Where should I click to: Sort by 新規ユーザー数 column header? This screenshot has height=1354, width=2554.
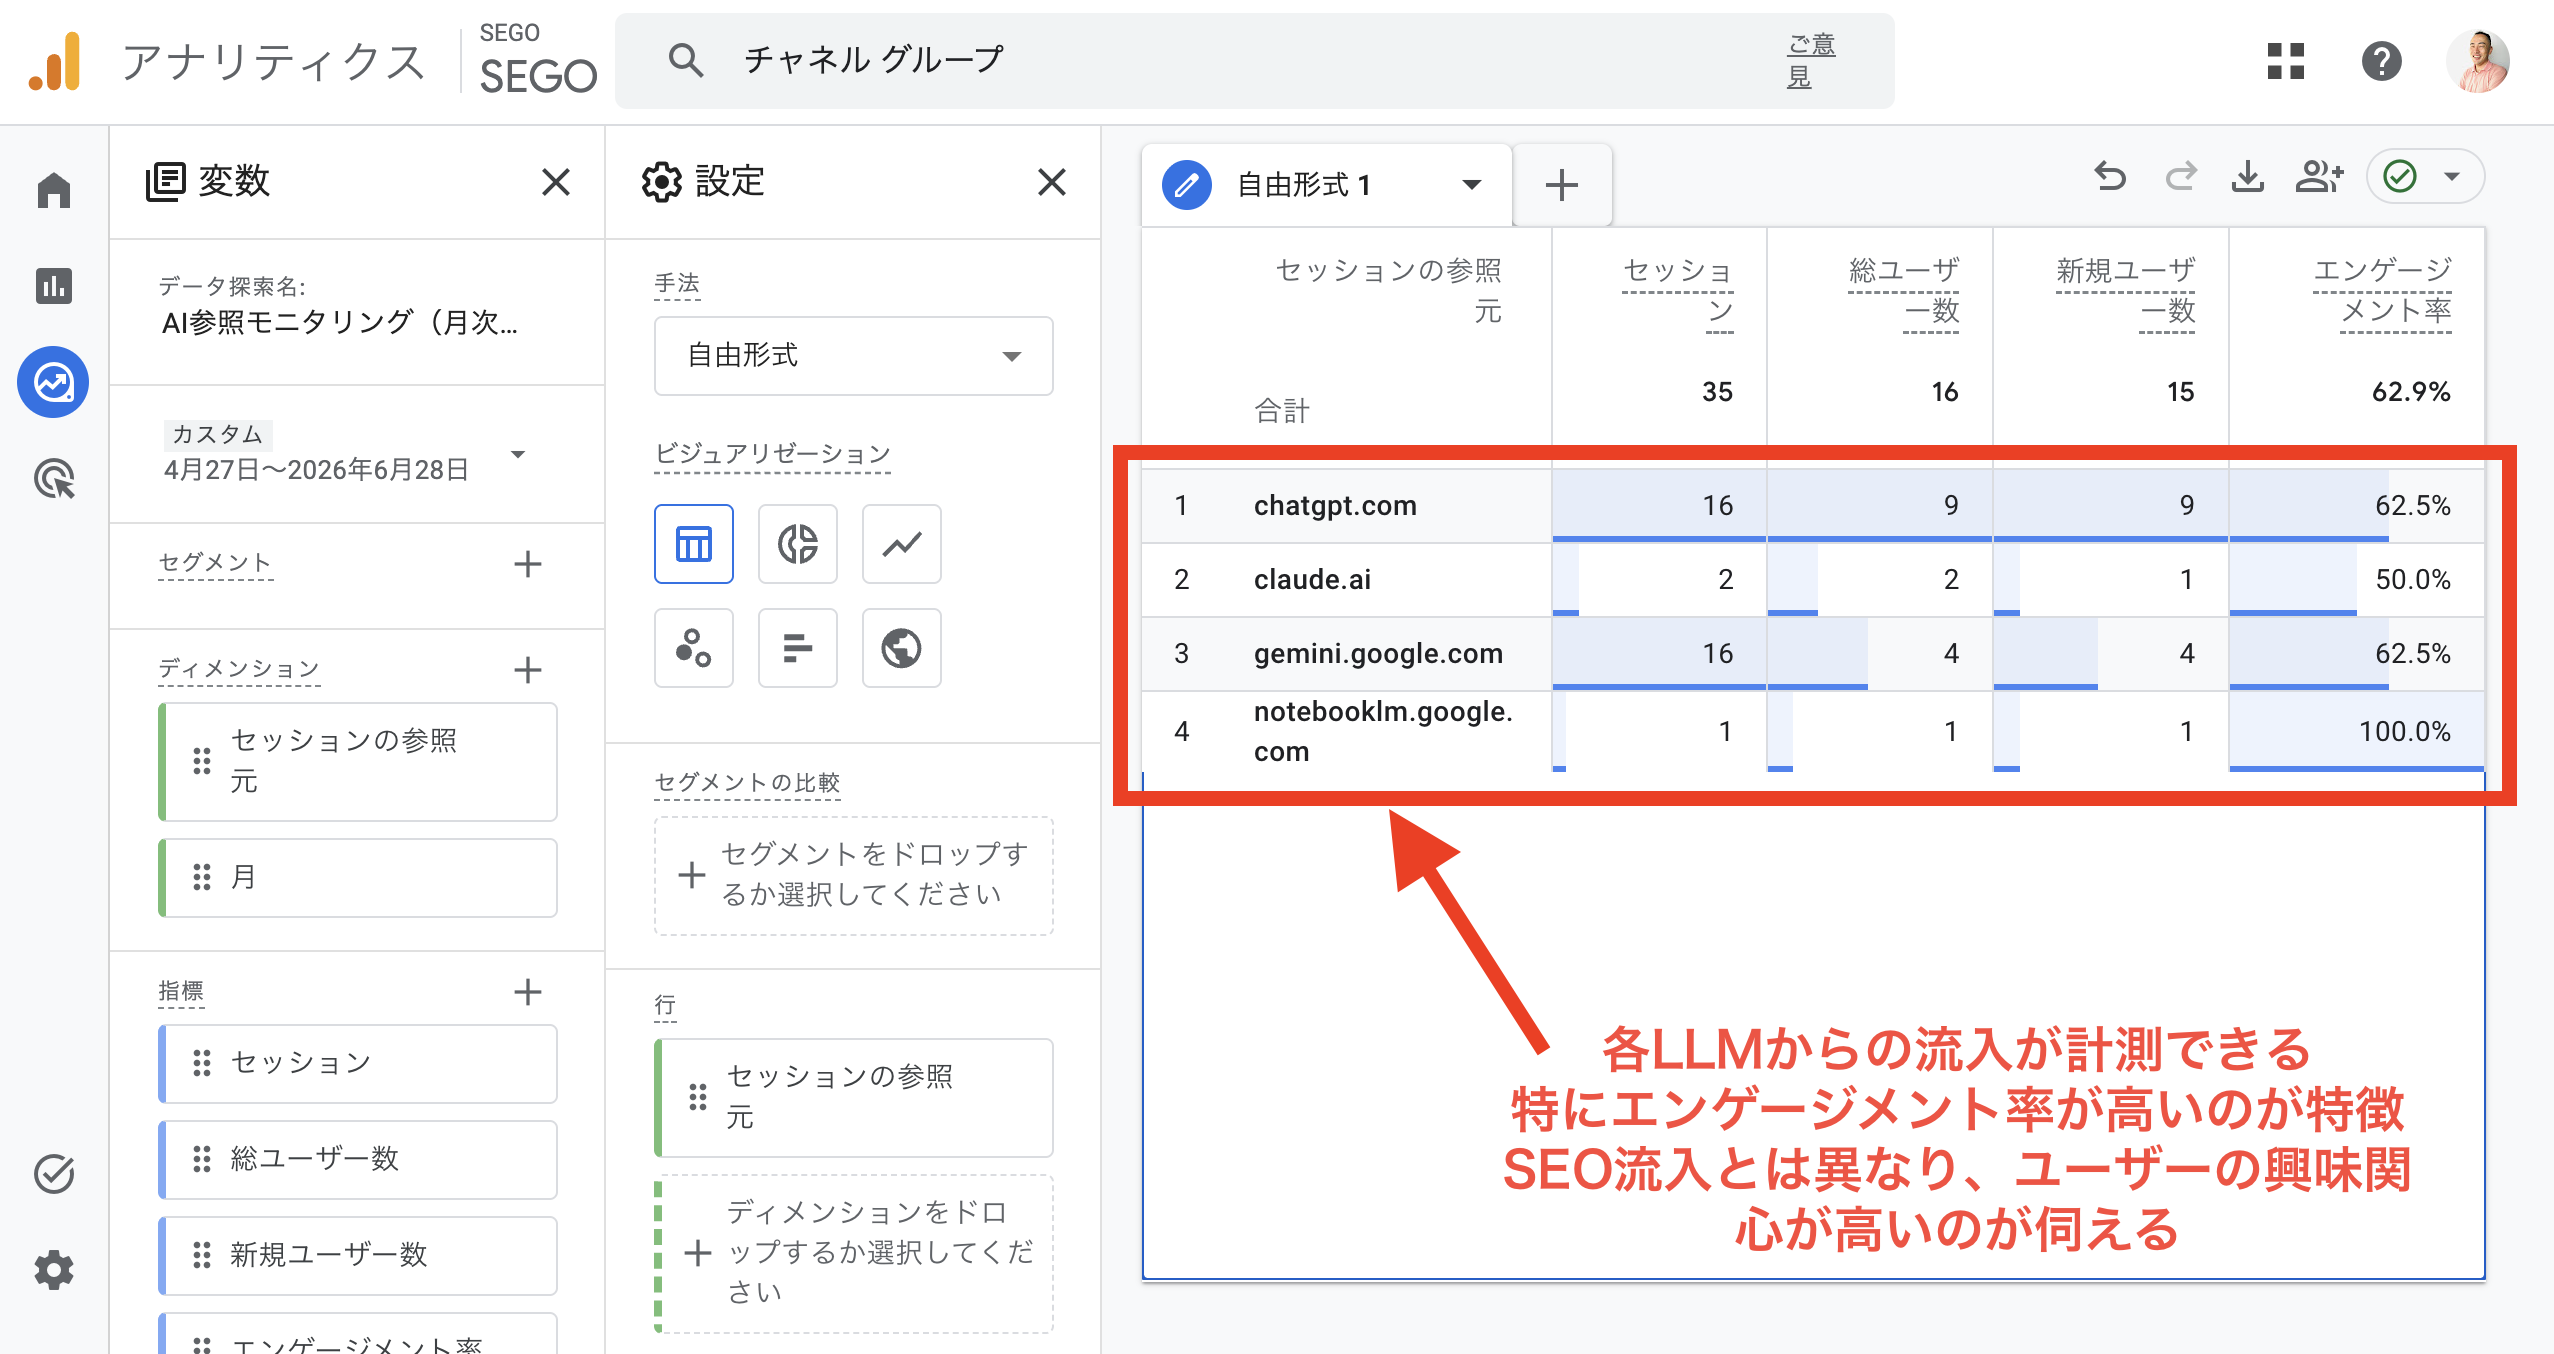point(2125,290)
